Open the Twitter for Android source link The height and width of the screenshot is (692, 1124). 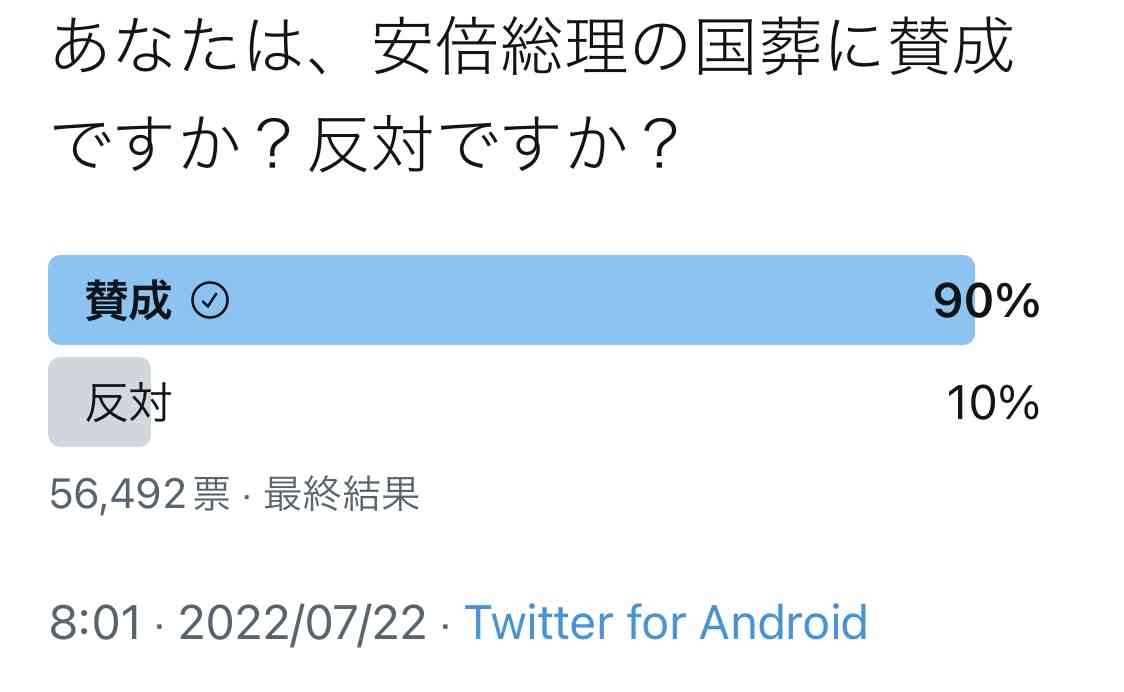(666, 622)
